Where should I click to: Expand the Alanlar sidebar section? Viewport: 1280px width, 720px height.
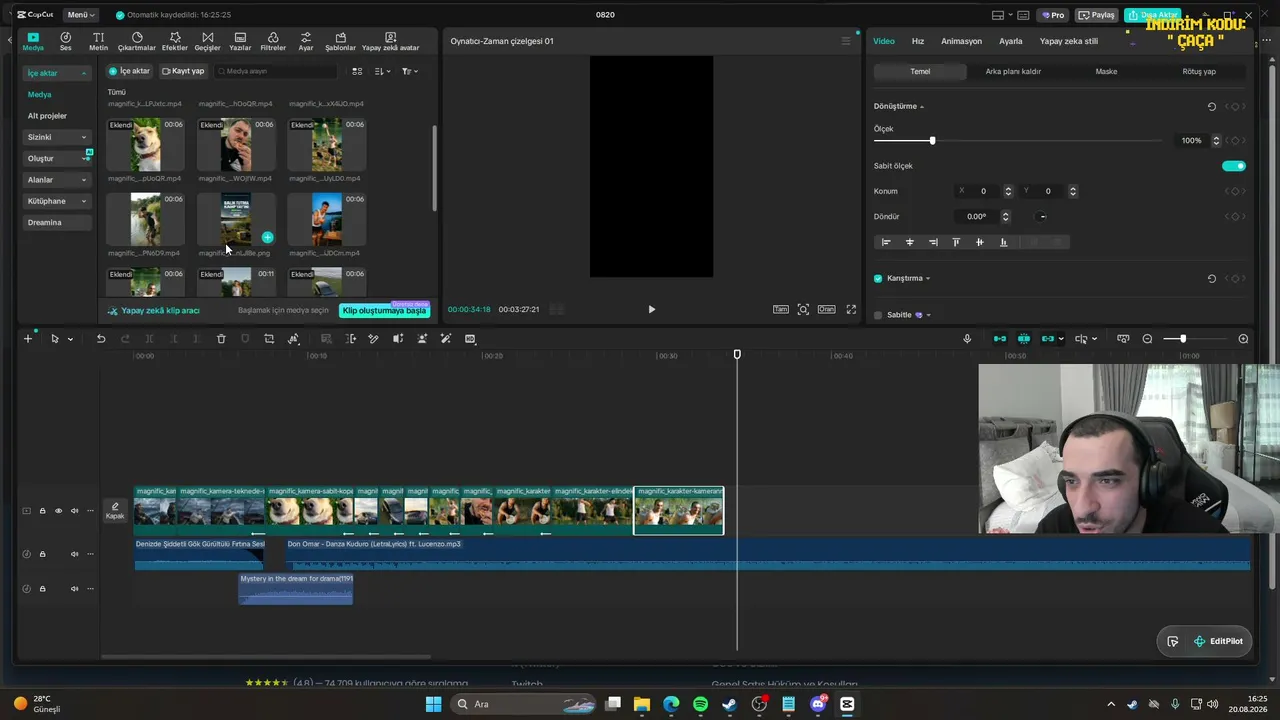coord(57,180)
